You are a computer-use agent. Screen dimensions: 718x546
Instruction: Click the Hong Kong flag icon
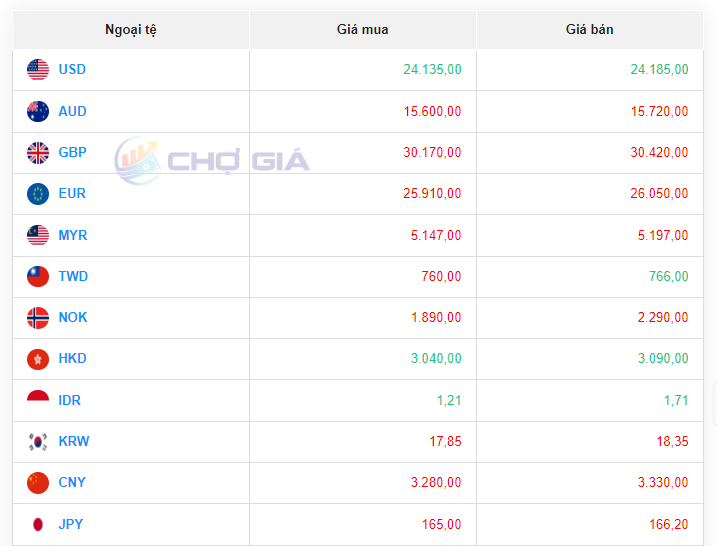click(38, 359)
